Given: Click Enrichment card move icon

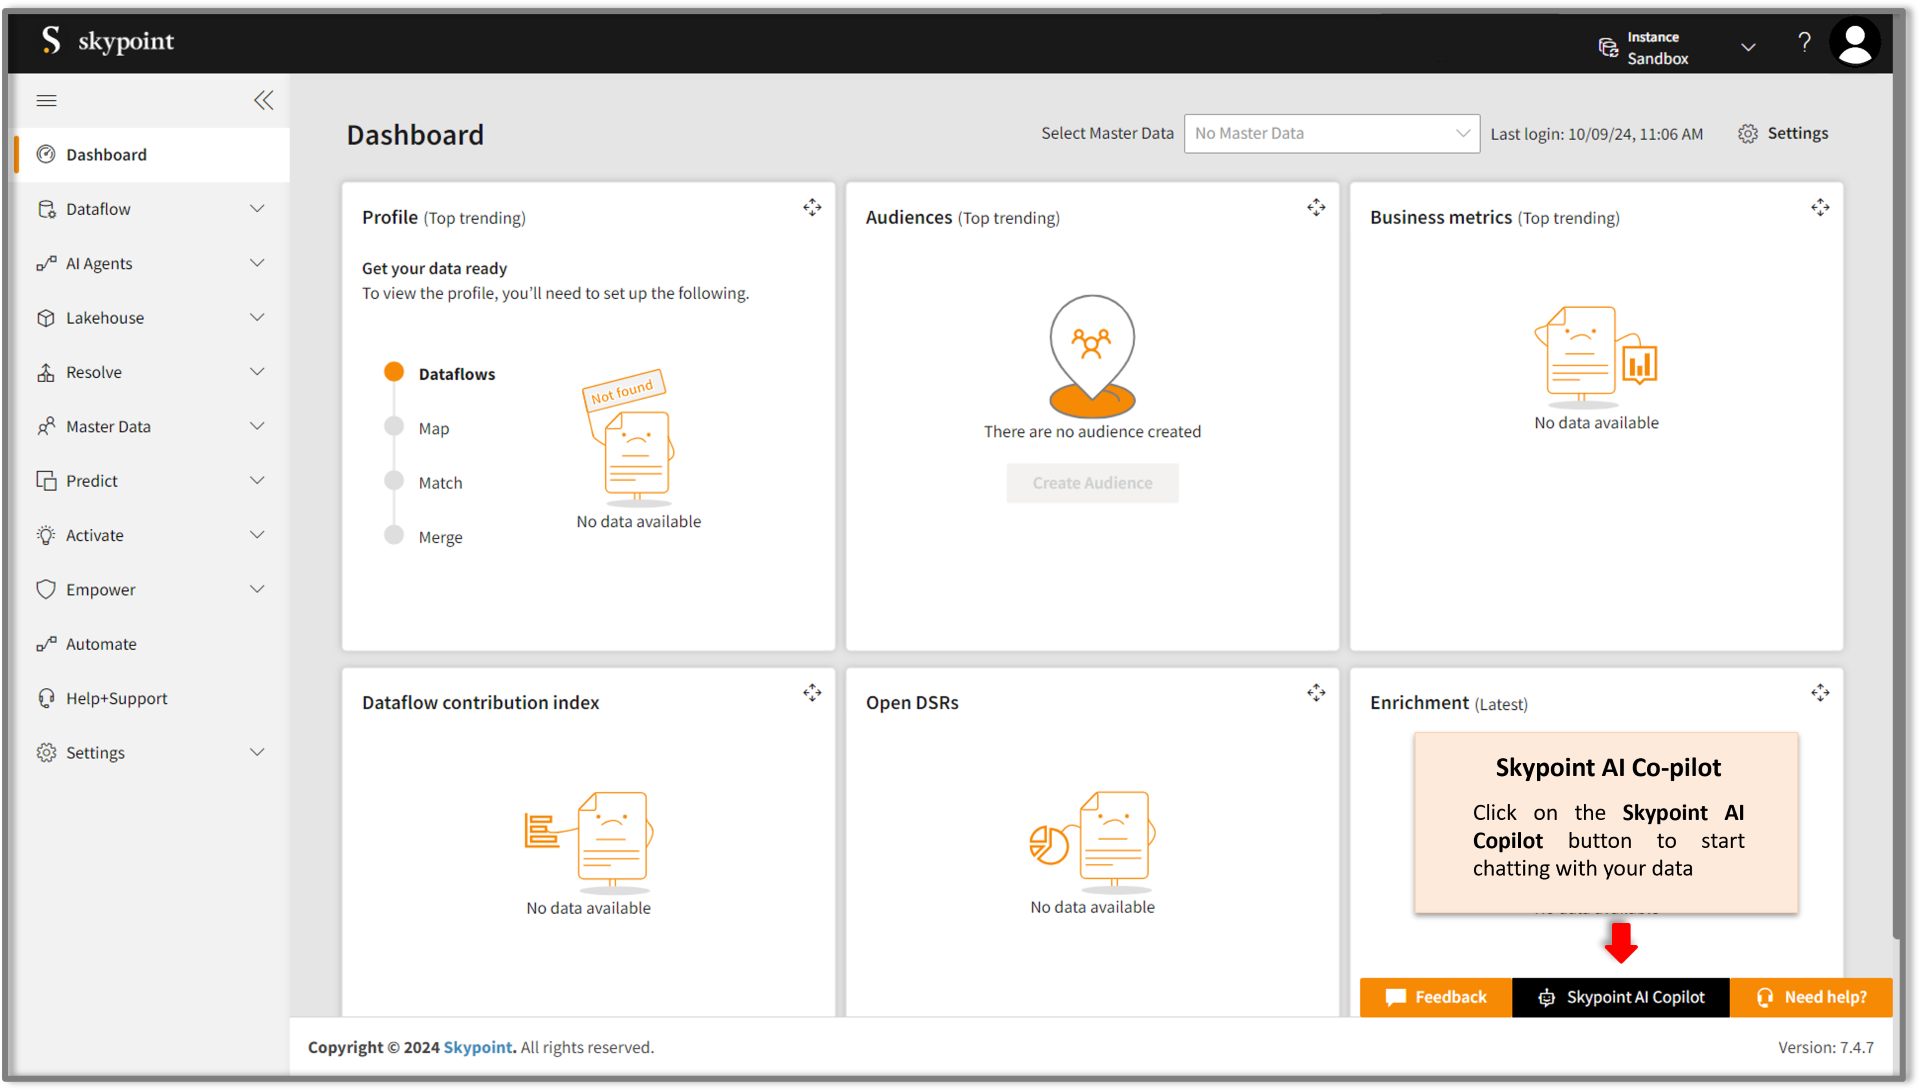Looking at the screenshot, I should click(1820, 692).
